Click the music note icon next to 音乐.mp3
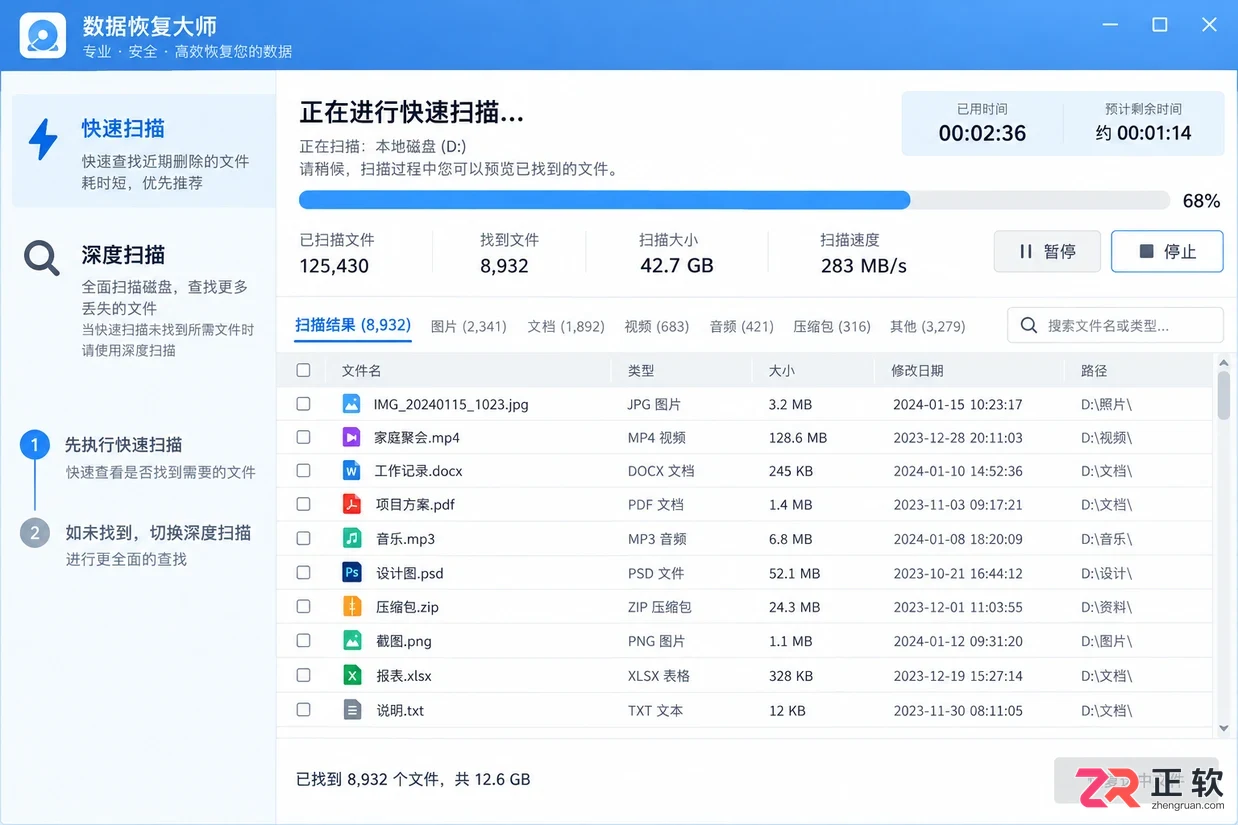 (351, 538)
